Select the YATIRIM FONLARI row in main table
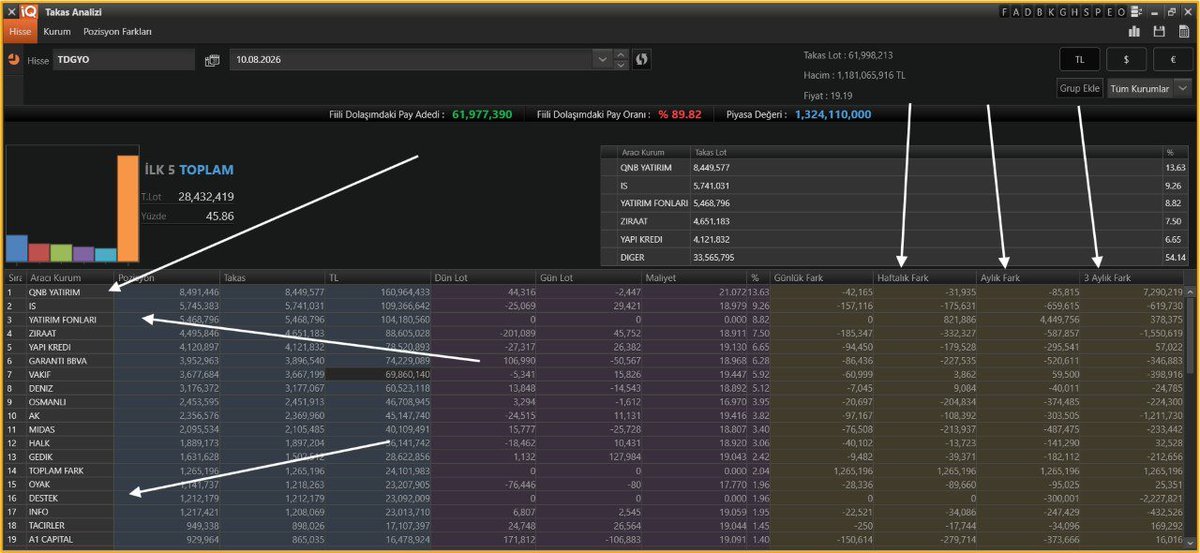Viewport: 1200px width, 553px height. pyautogui.click(x=595, y=319)
